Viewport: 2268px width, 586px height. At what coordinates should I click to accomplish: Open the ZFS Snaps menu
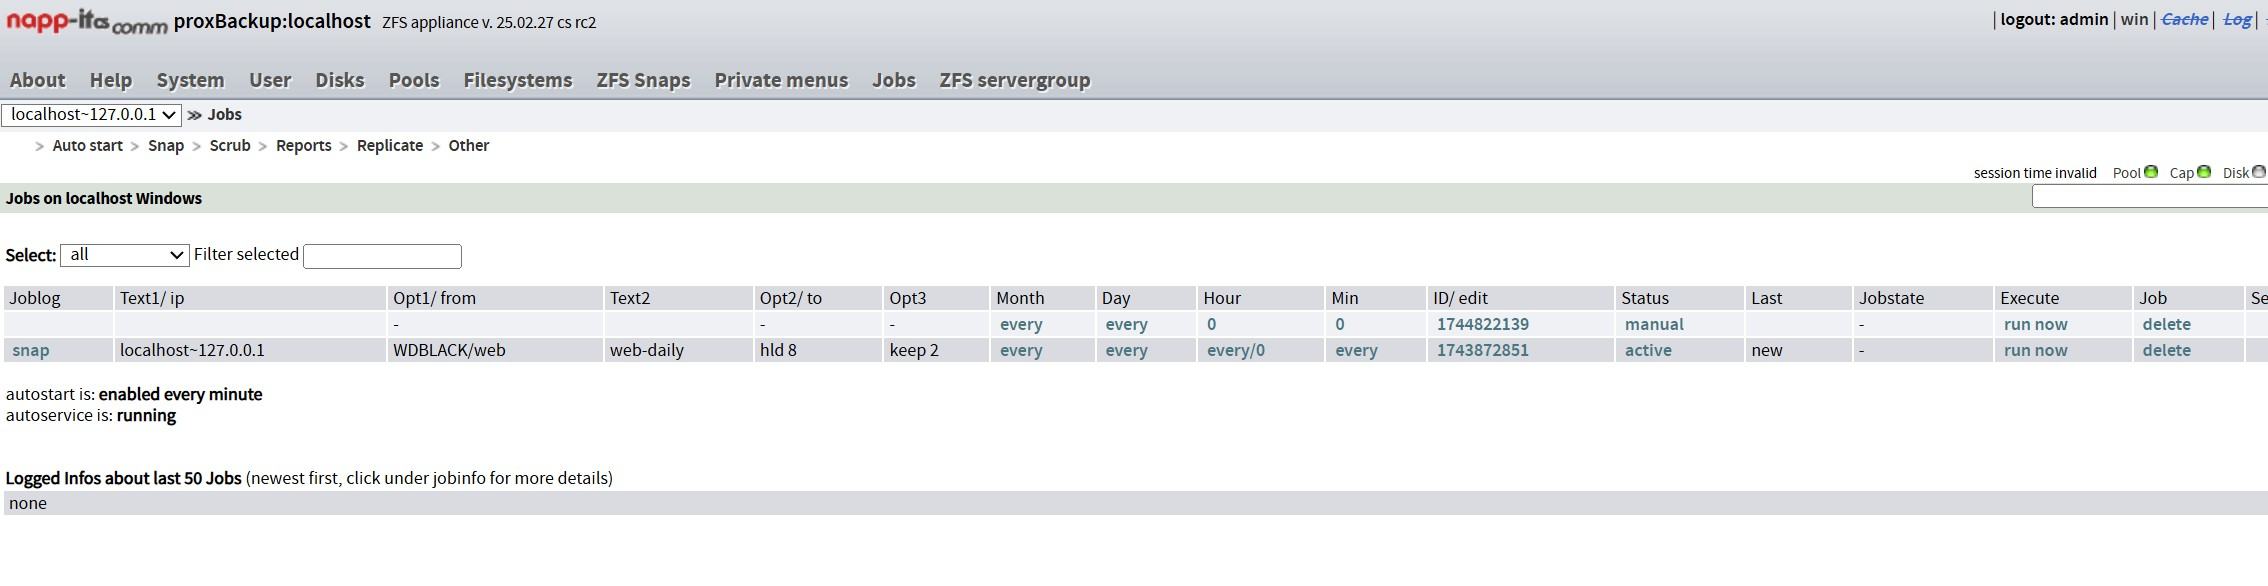(x=643, y=80)
